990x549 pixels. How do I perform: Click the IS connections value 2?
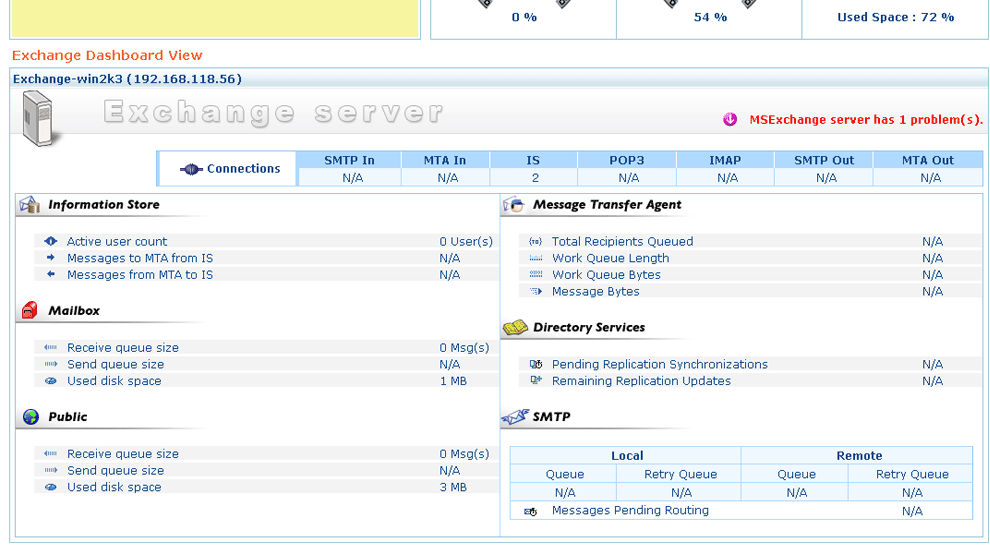(x=535, y=178)
